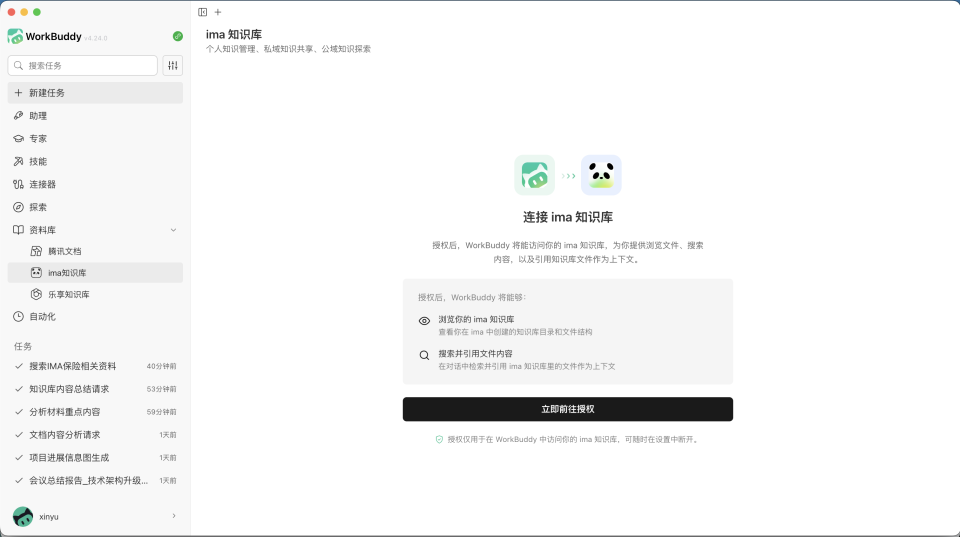Image resolution: width=960 pixels, height=537 pixels.
Task: Click the shield icon below authorize button
Action: (439, 440)
